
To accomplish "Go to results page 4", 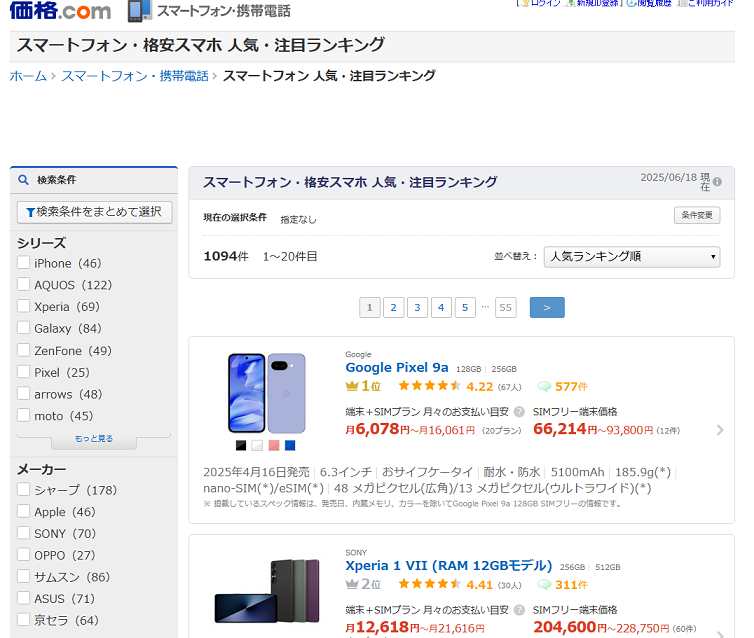I will pos(441,308).
